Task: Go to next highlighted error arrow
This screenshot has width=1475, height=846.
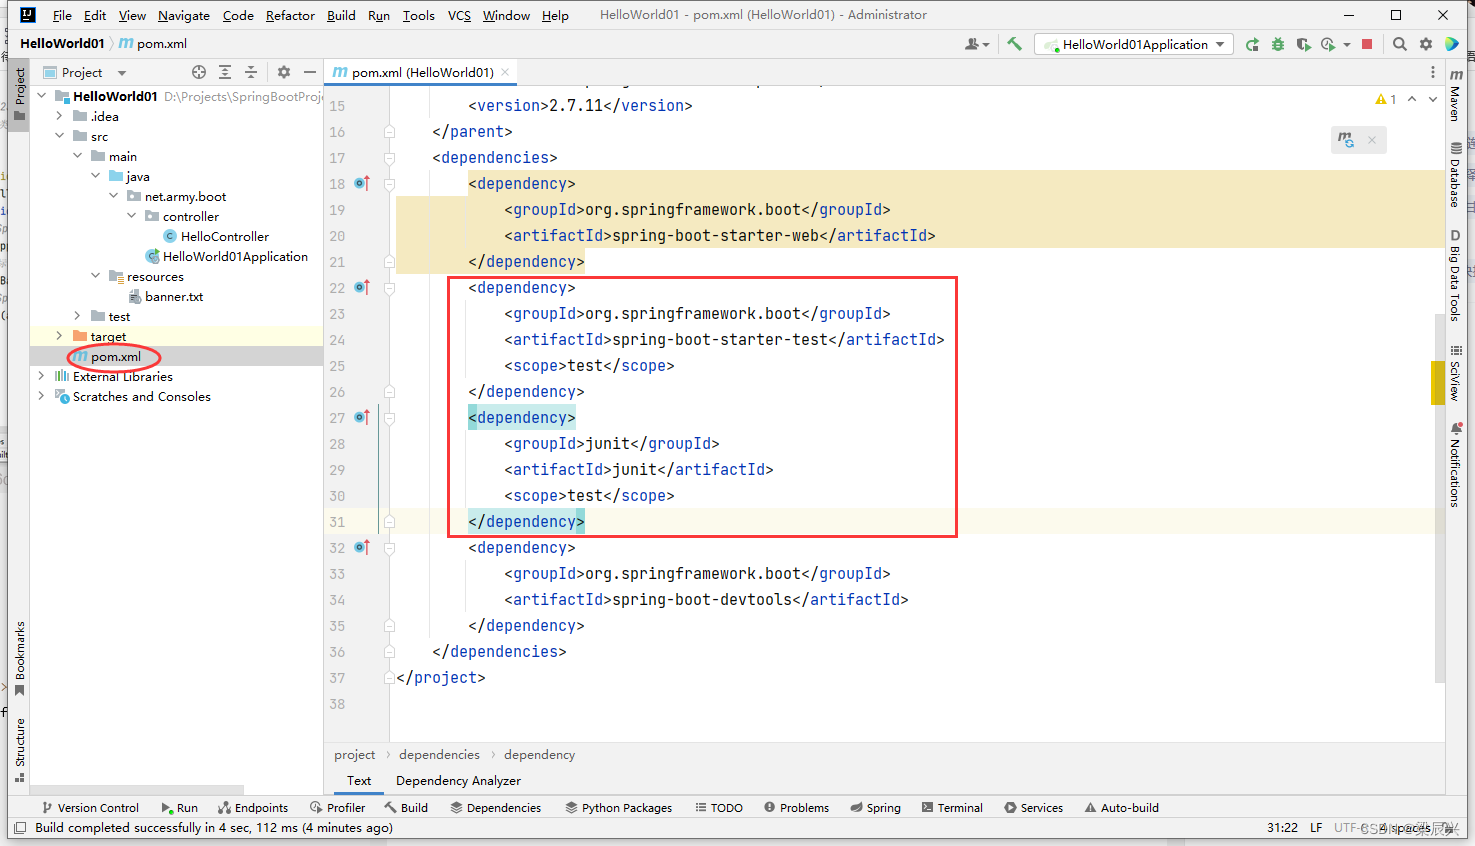Action: [1432, 99]
